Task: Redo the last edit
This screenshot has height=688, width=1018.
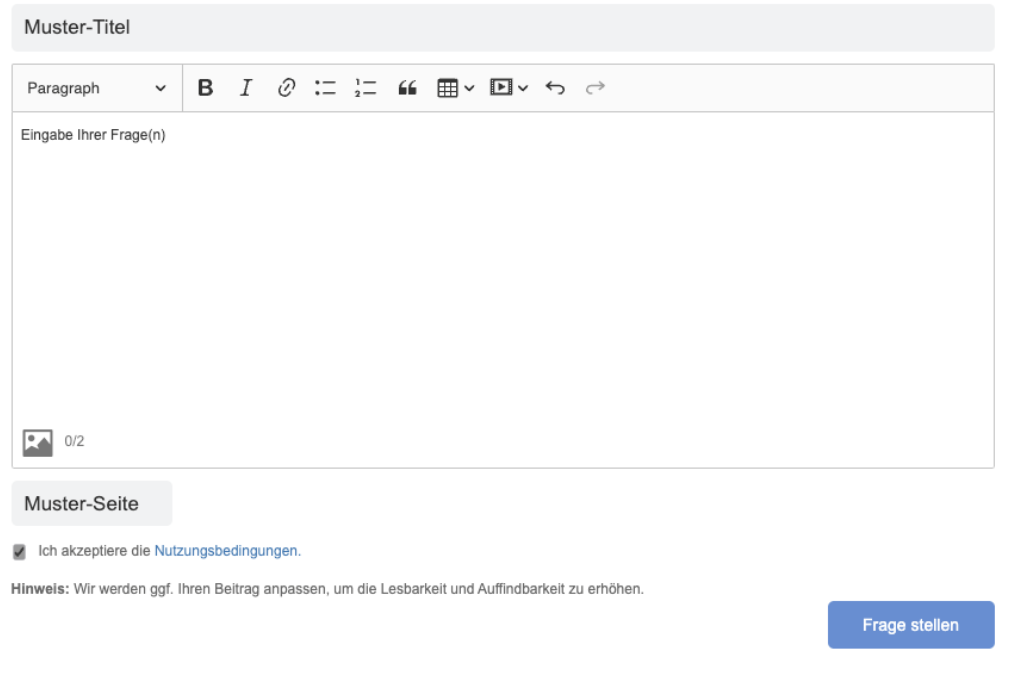Action: click(x=595, y=88)
